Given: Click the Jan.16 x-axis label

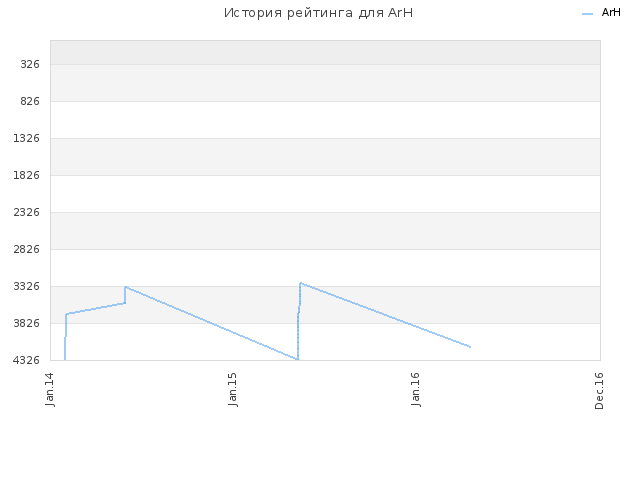Looking at the screenshot, I should pyautogui.click(x=416, y=389).
